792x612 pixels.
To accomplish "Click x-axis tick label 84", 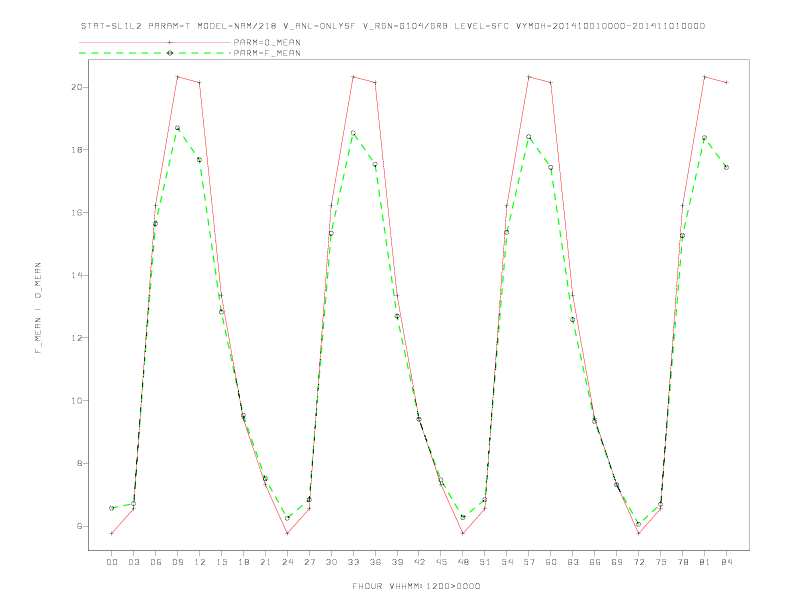I will click(x=726, y=562).
